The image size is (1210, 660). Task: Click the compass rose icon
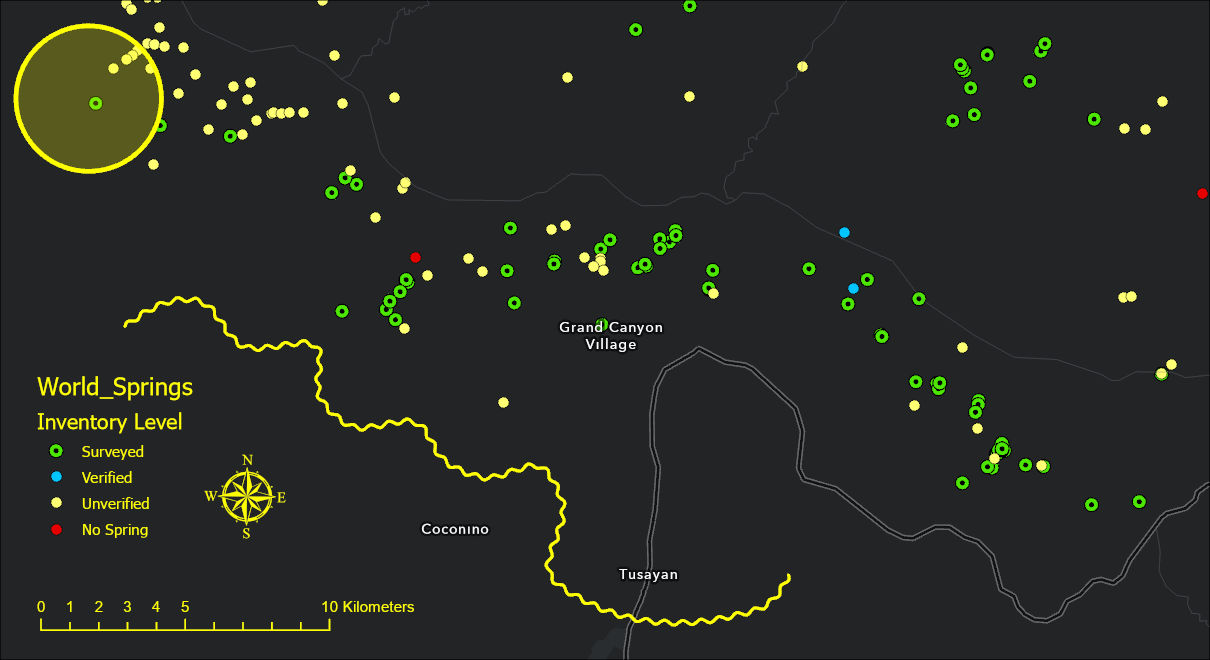(247, 496)
